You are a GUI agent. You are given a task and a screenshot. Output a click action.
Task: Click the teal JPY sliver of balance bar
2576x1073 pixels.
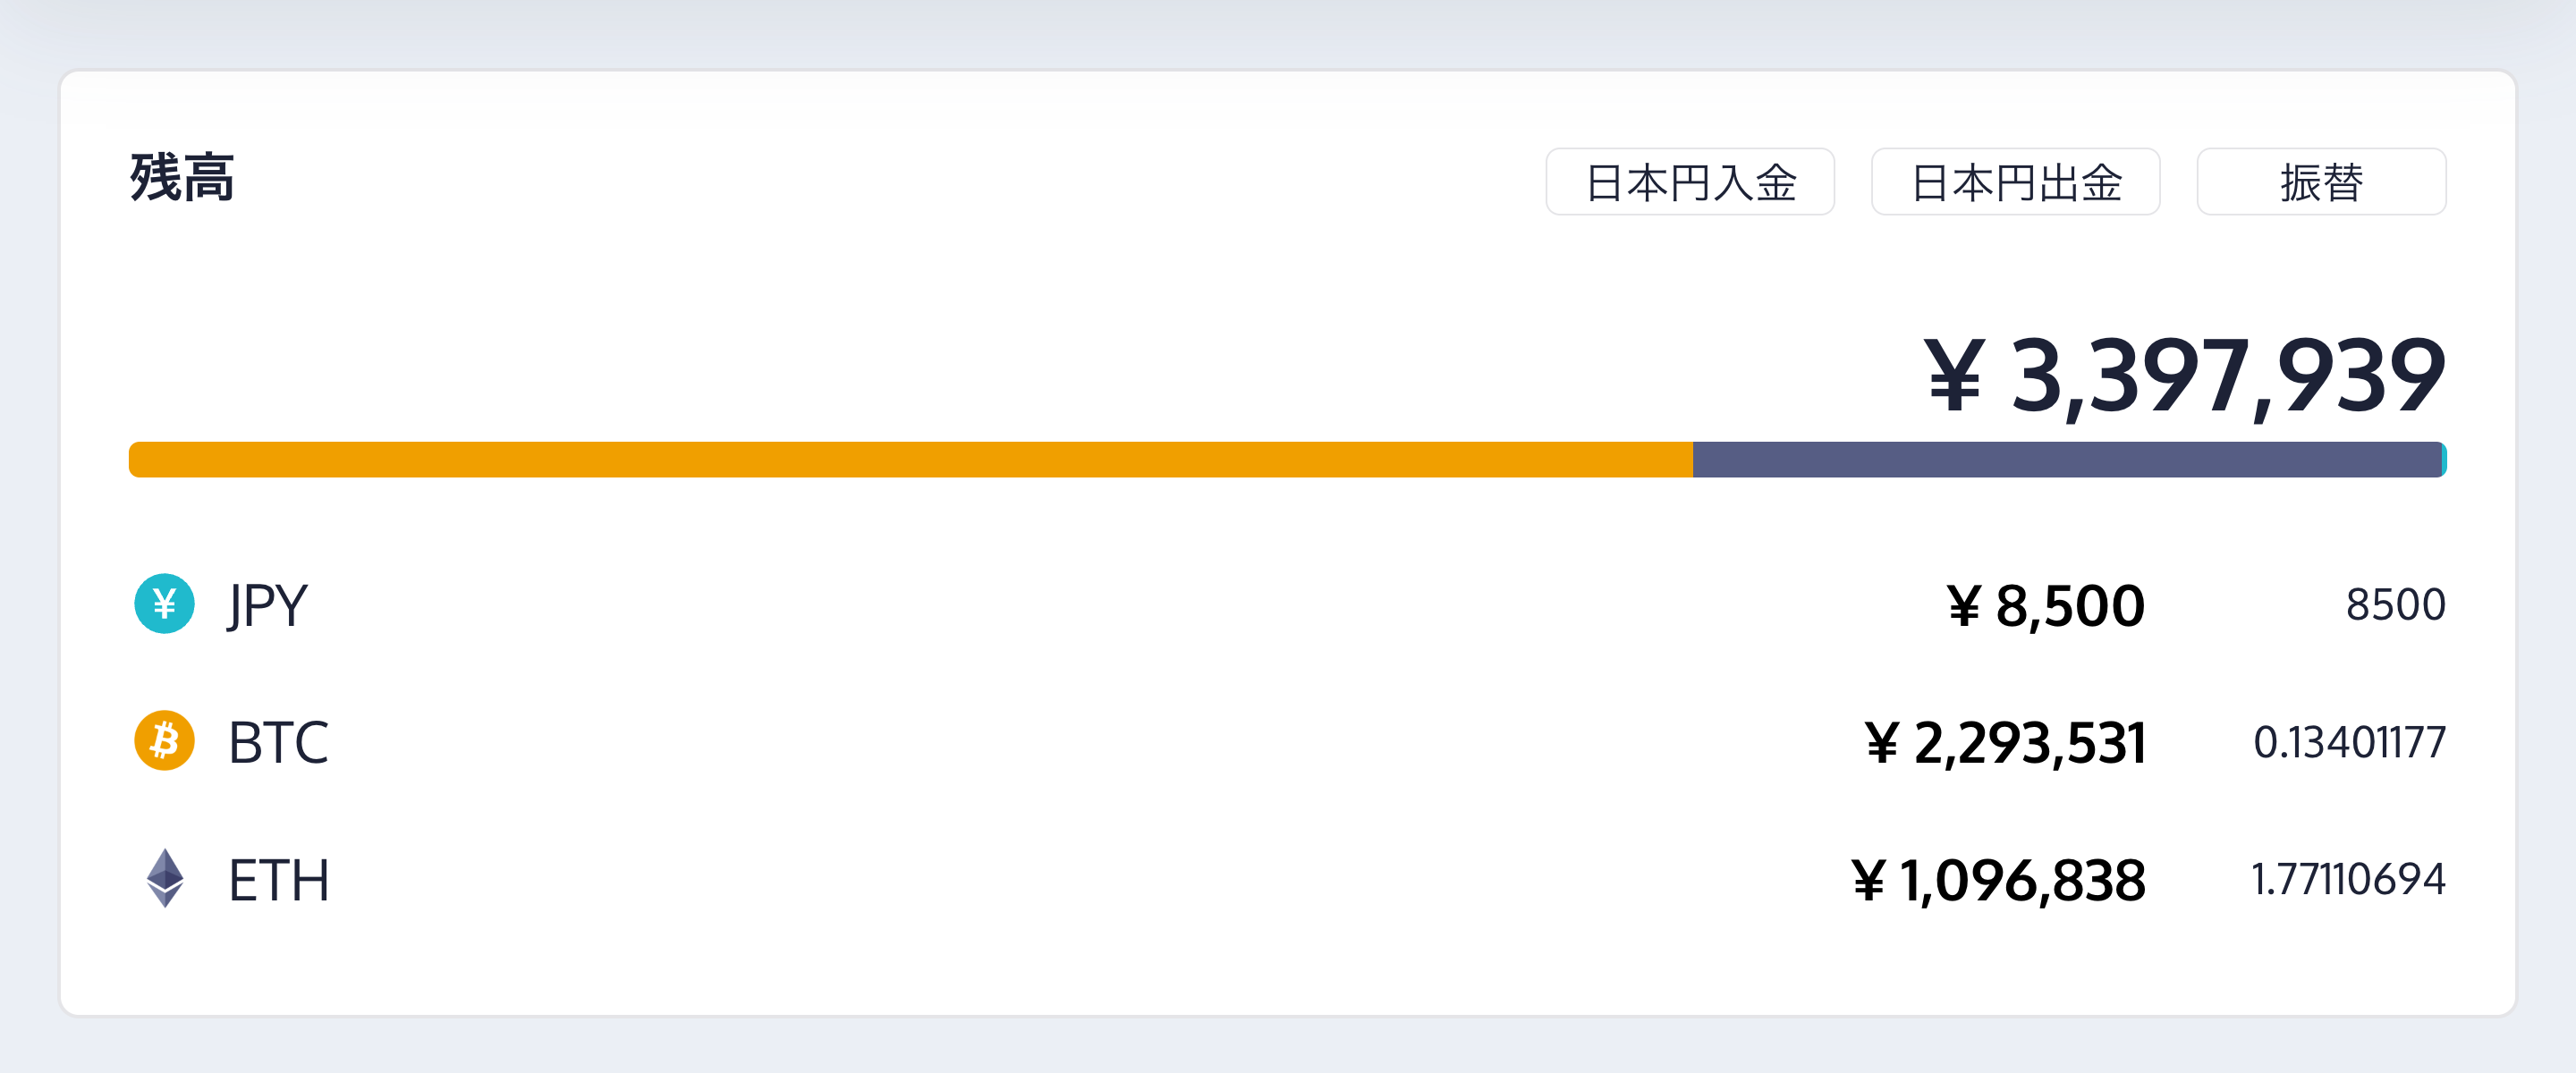(2443, 460)
